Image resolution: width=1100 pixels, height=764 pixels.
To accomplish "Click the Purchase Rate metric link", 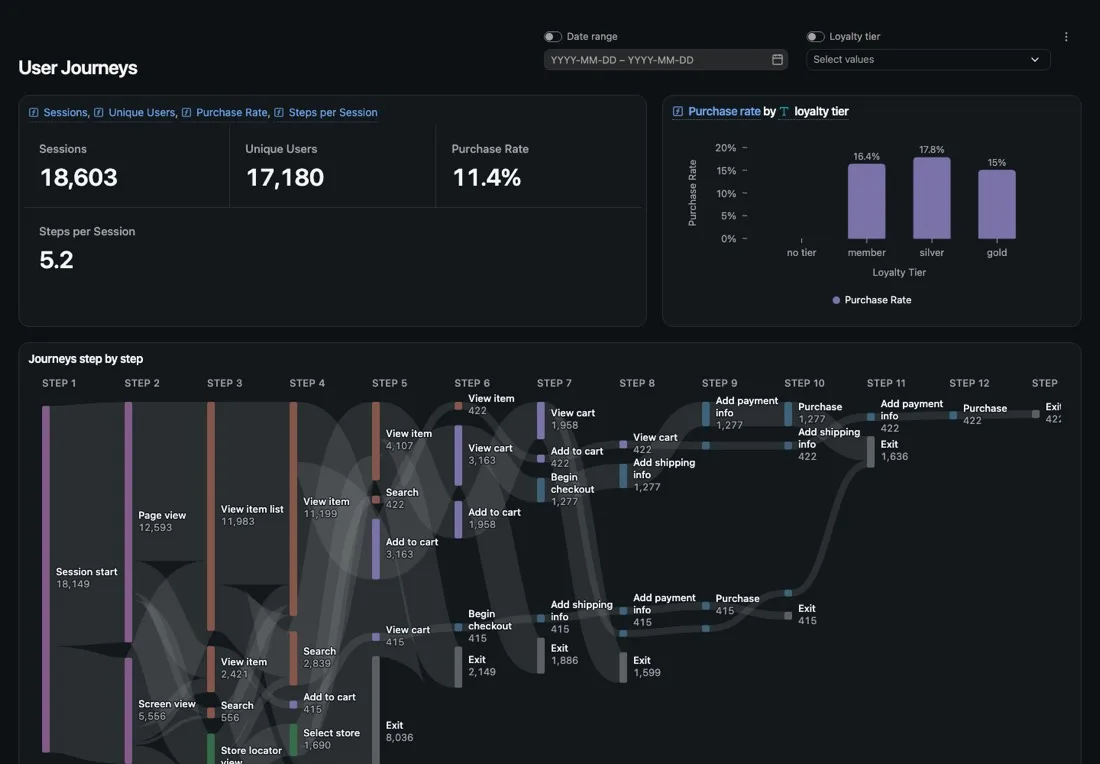I will (232, 112).
